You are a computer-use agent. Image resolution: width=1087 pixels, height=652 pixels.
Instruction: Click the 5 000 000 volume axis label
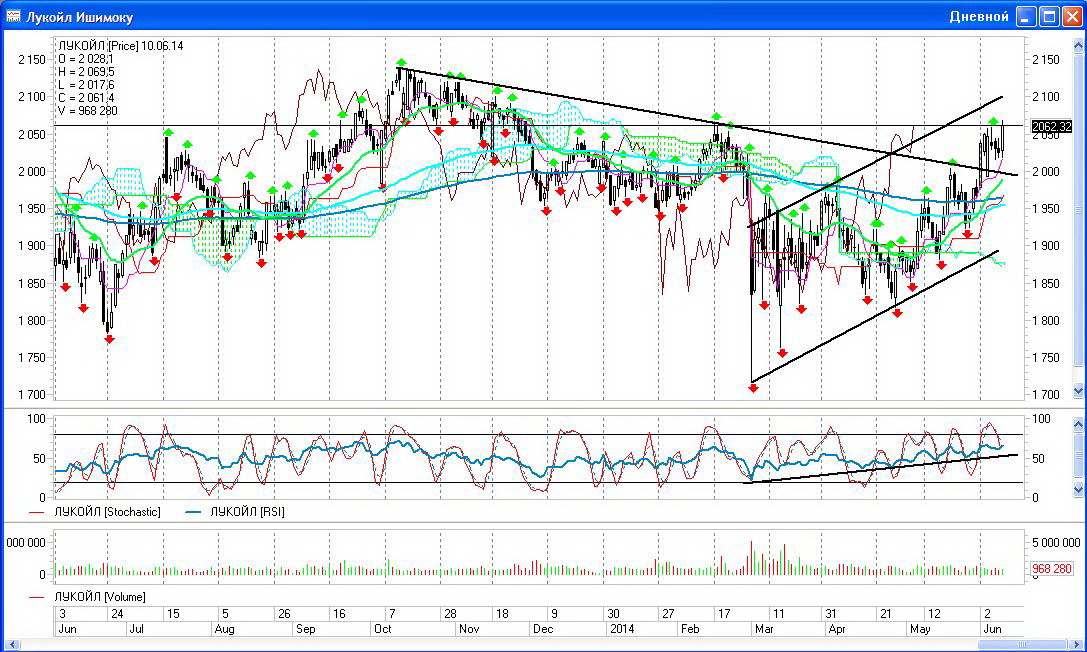tap(1056, 543)
